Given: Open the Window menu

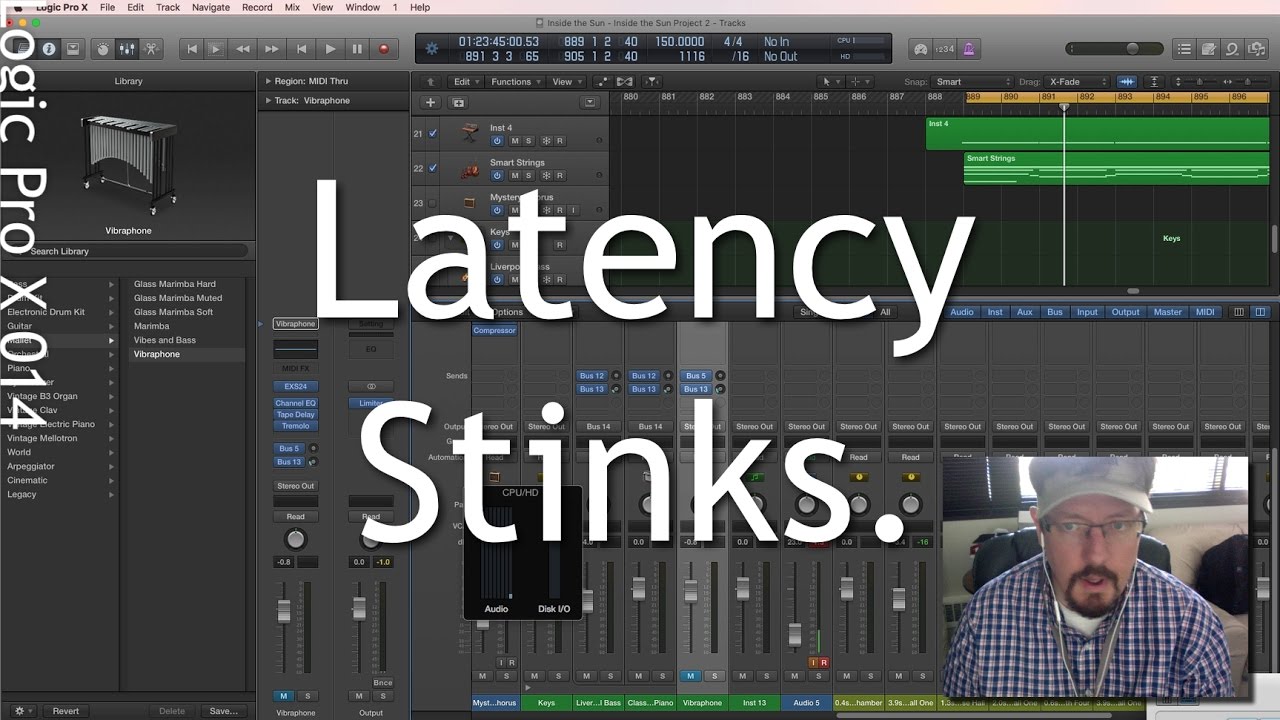Looking at the screenshot, I should tap(362, 7).
